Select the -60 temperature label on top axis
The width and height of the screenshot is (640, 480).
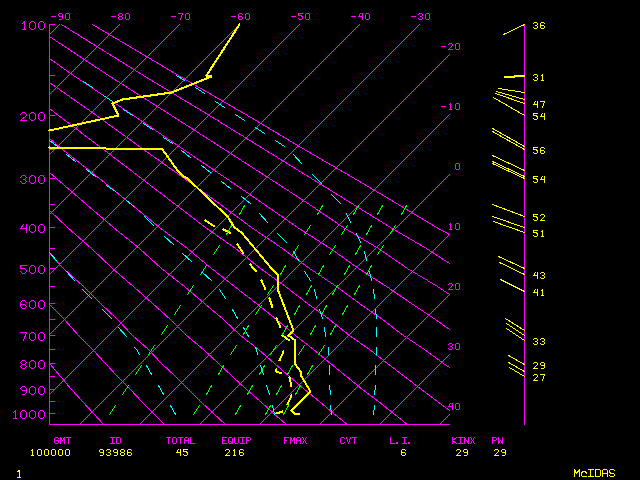[x=240, y=17]
